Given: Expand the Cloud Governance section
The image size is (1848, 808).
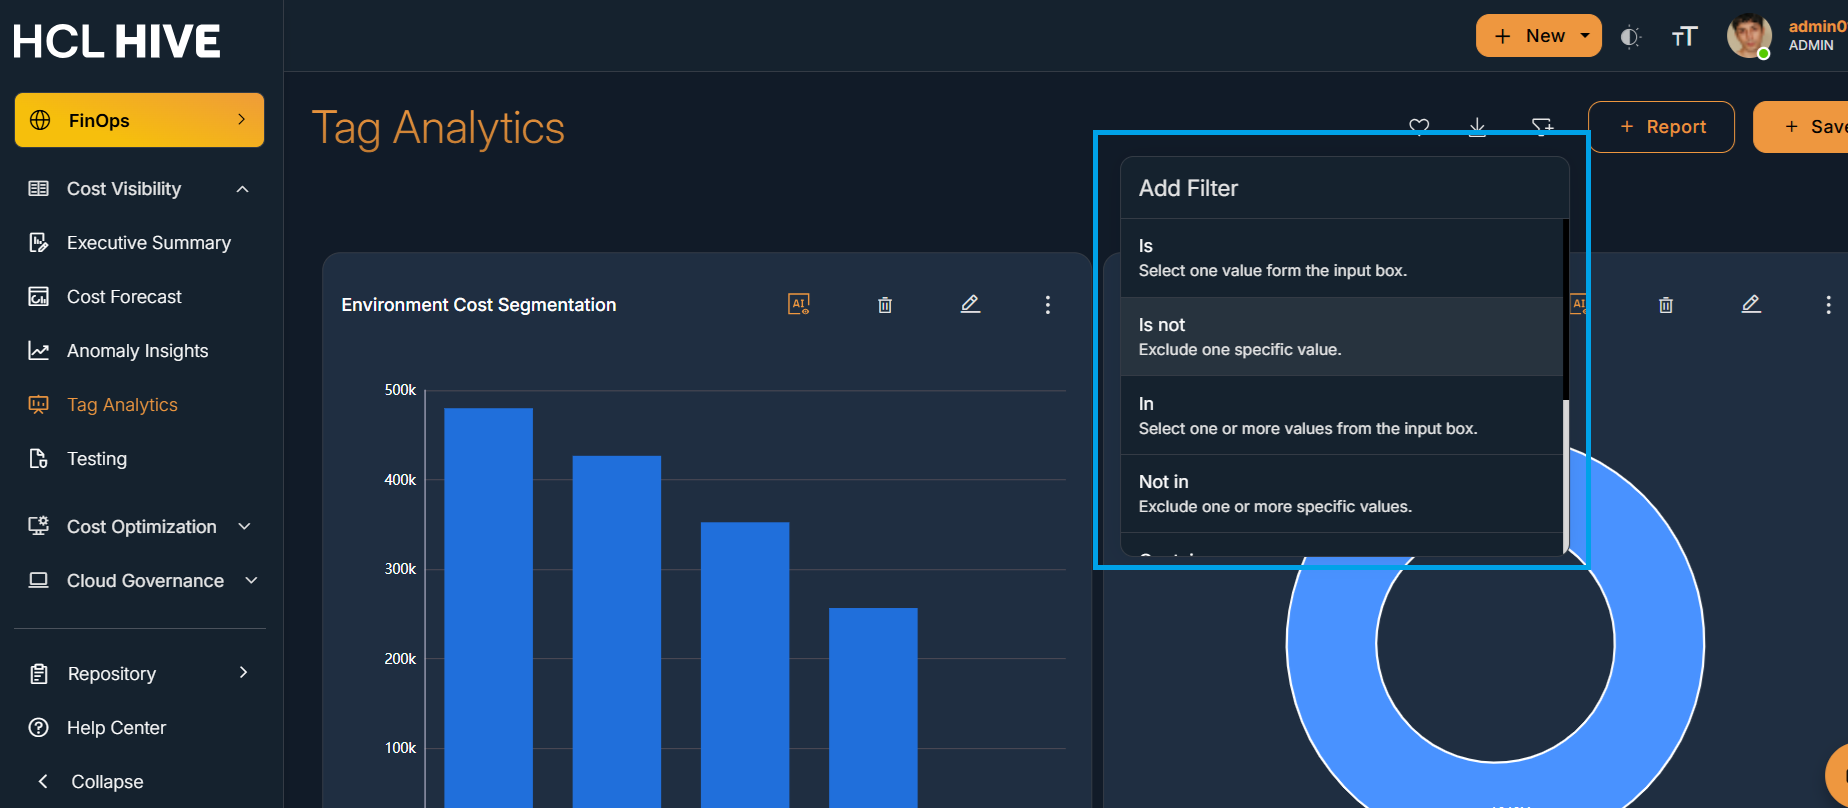Looking at the screenshot, I should [x=251, y=581].
